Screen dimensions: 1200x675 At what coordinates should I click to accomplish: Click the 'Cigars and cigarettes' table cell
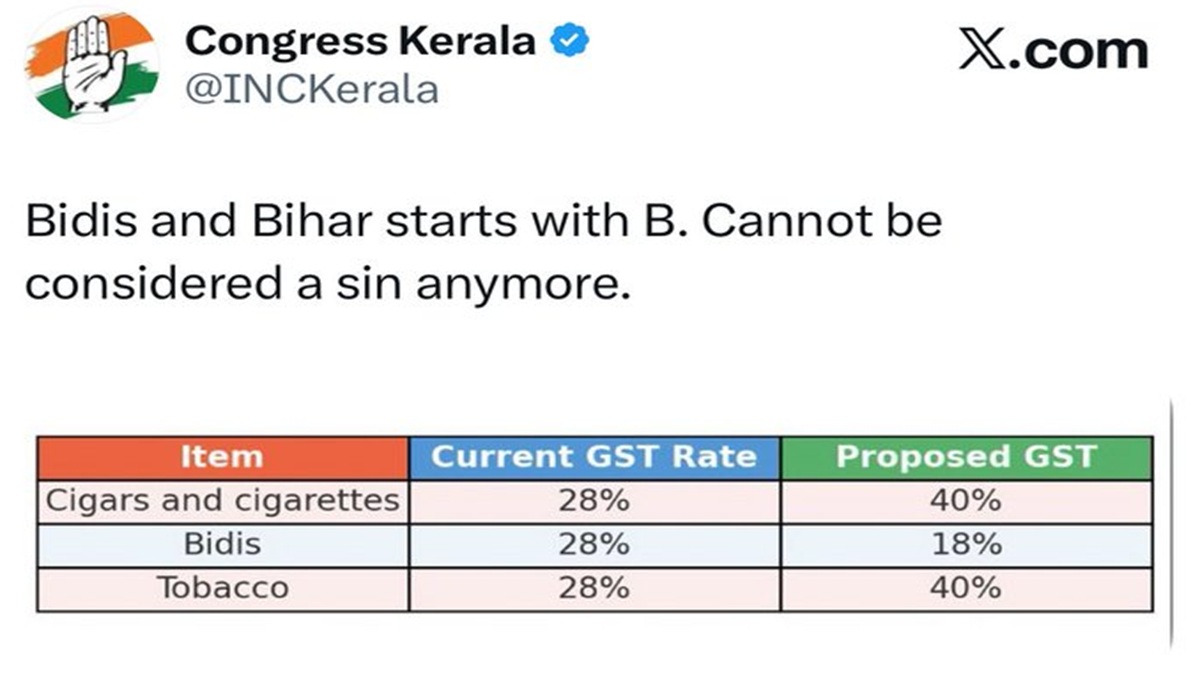point(222,500)
